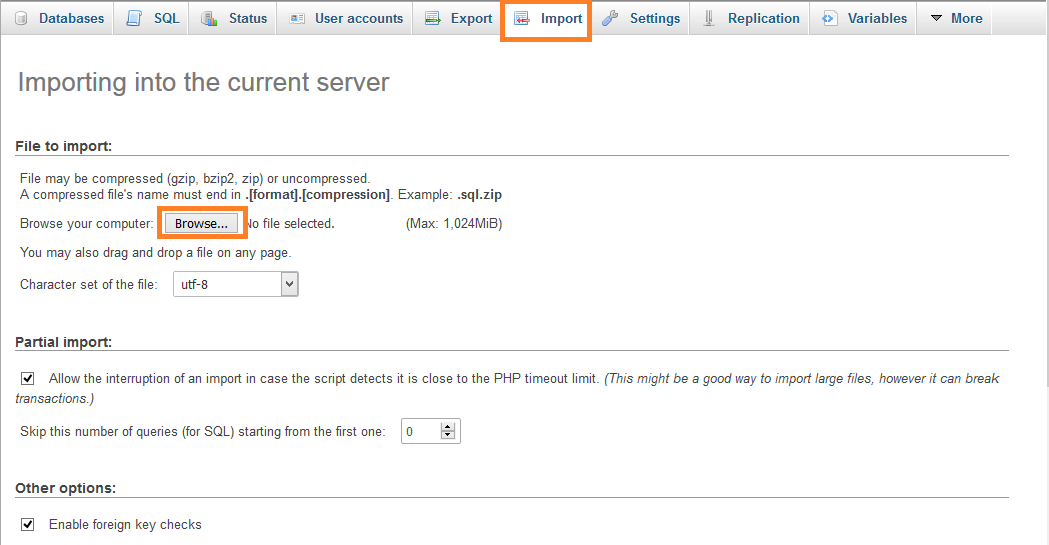Viewport: 1049px width, 545px height.
Task: Click the Status chart icon
Action: tap(209, 19)
